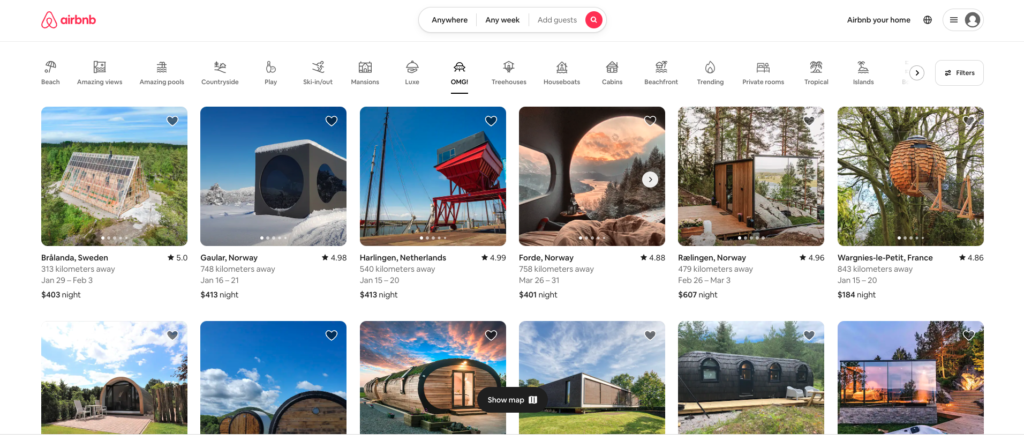Image resolution: width=1024 pixels, height=440 pixels.
Task: Click the 4.98 star rating
Action: tap(334, 258)
